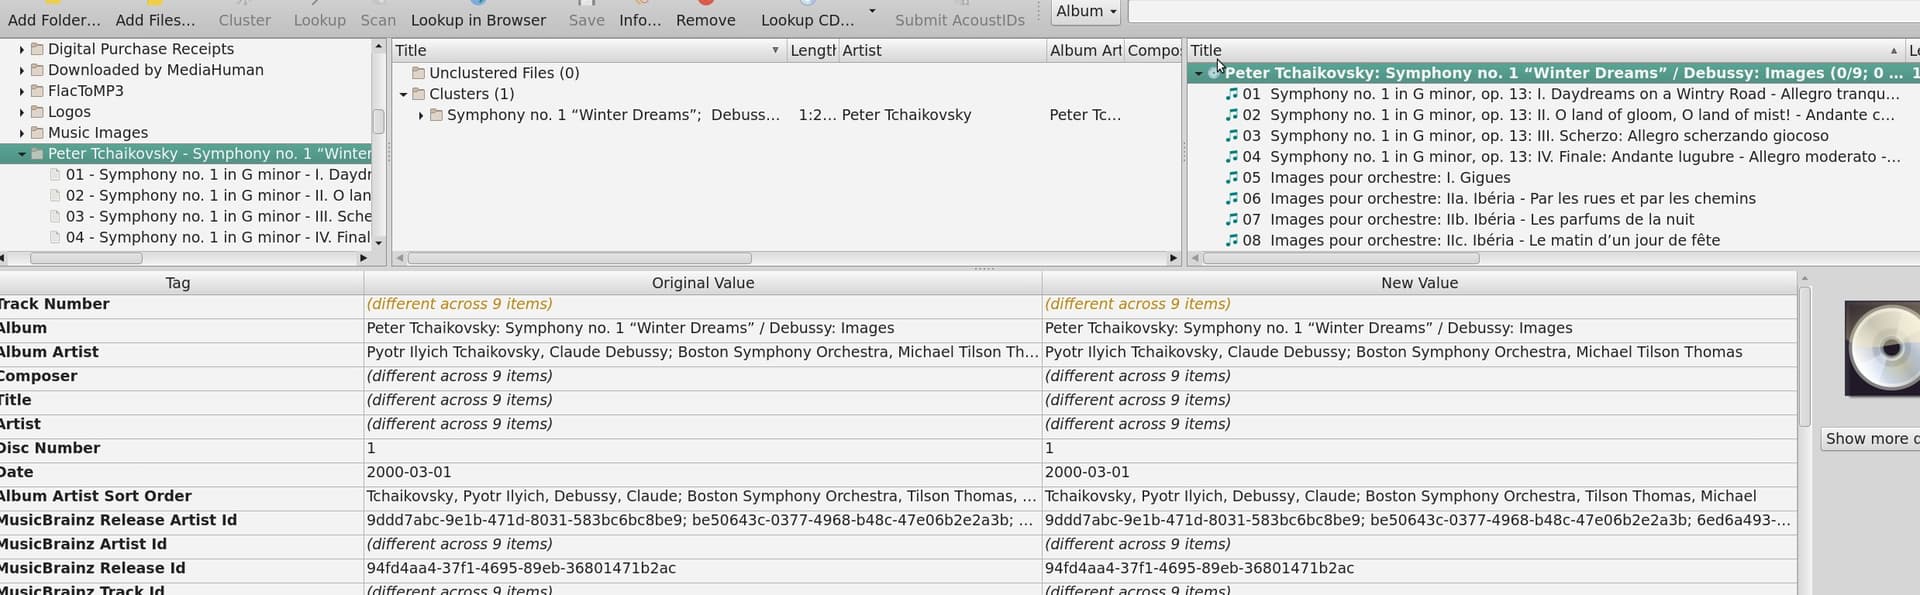The height and width of the screenshot is (595, 1920).
Task: Select track 05 Images pour orchestre: I. Gigues
Action: 1390,178
